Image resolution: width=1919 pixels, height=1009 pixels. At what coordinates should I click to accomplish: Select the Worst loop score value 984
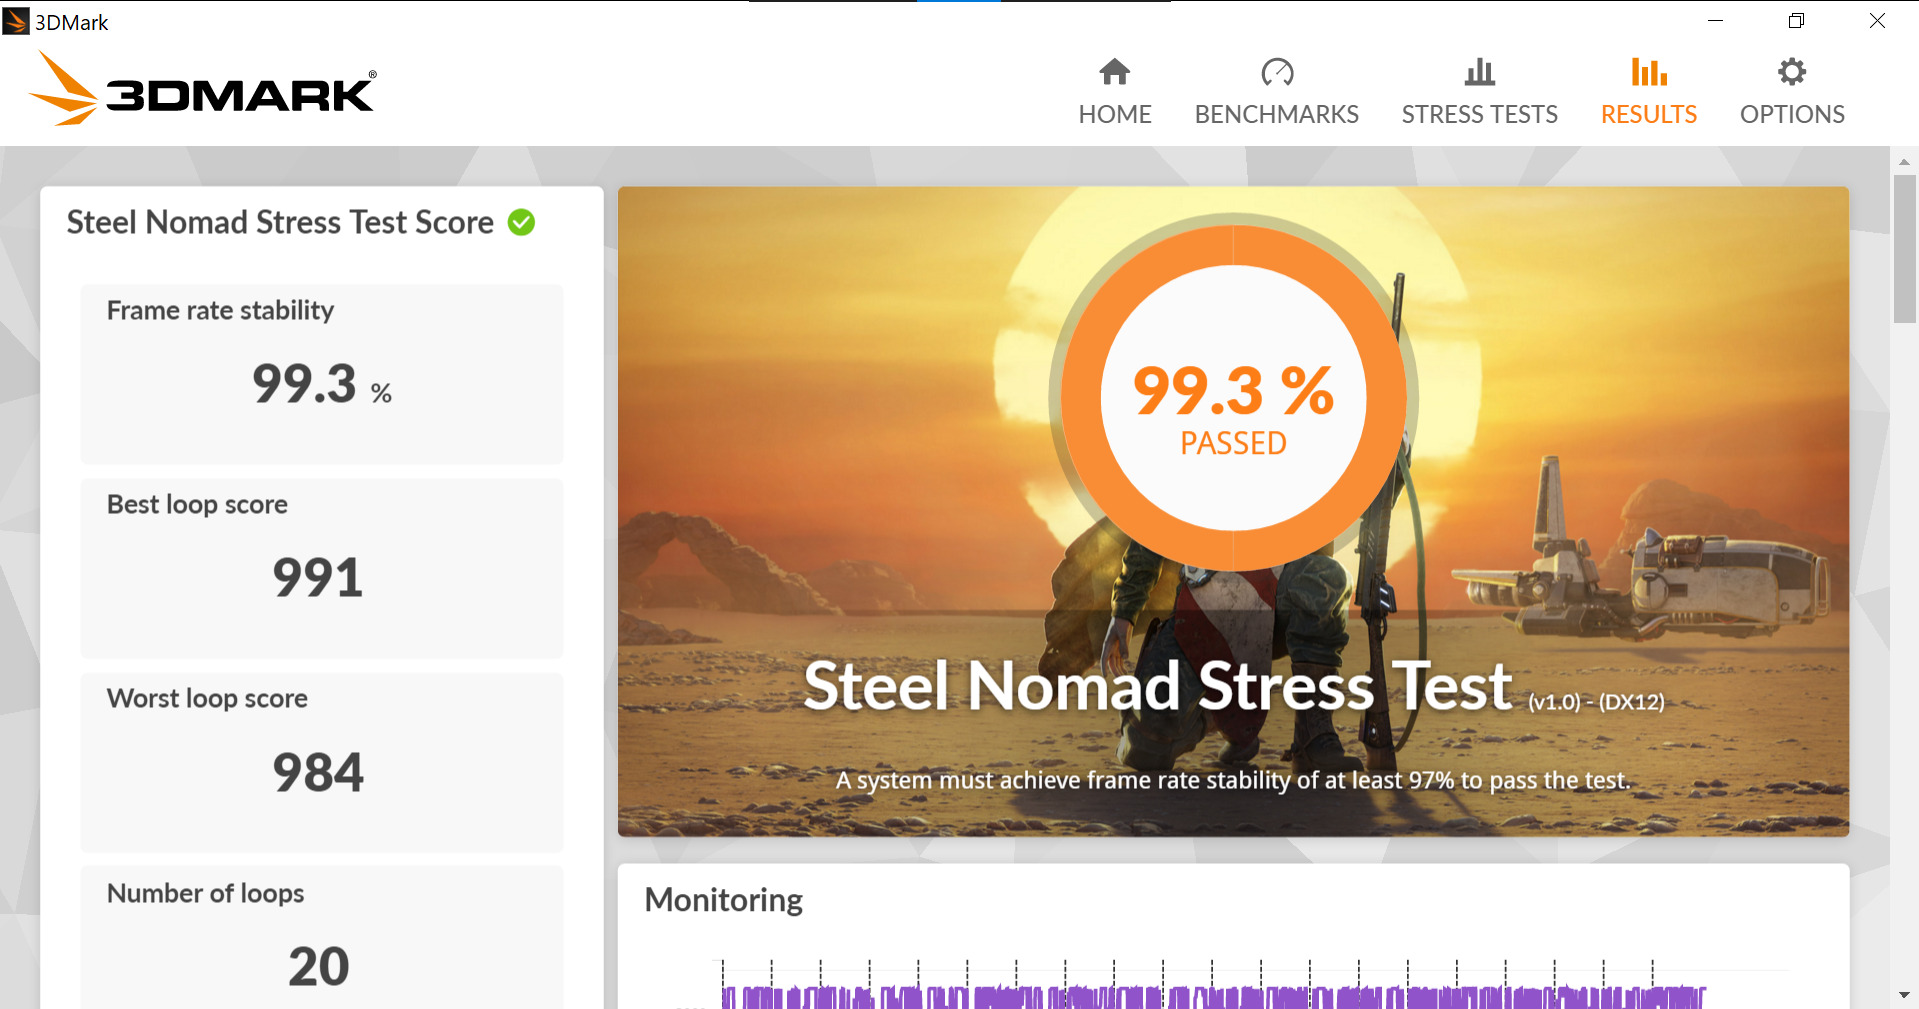pyautogui.click(x=318, y=772)
